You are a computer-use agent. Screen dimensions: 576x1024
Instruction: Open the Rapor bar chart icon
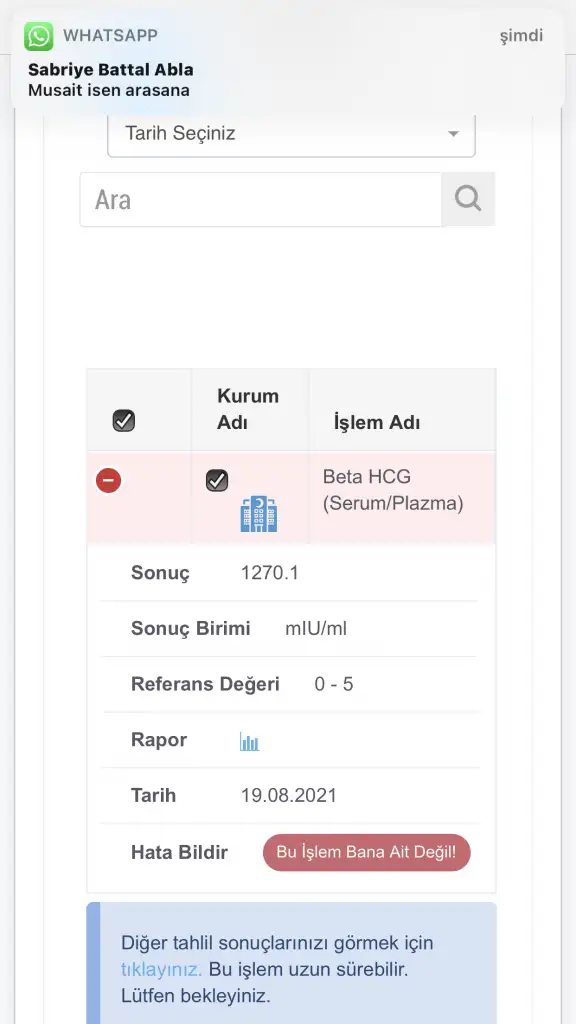coord(249,741)
